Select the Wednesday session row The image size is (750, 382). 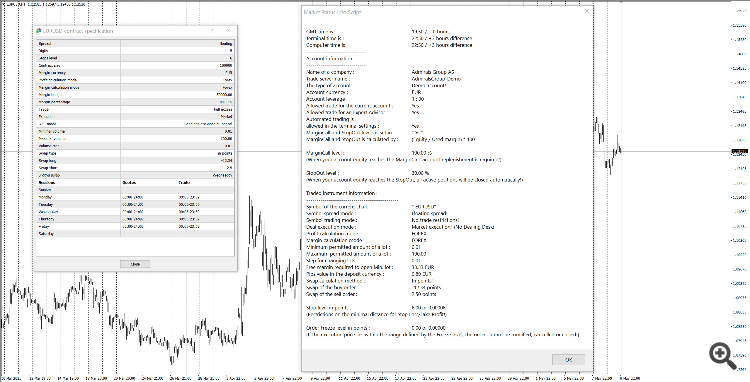tap(135, 212)
